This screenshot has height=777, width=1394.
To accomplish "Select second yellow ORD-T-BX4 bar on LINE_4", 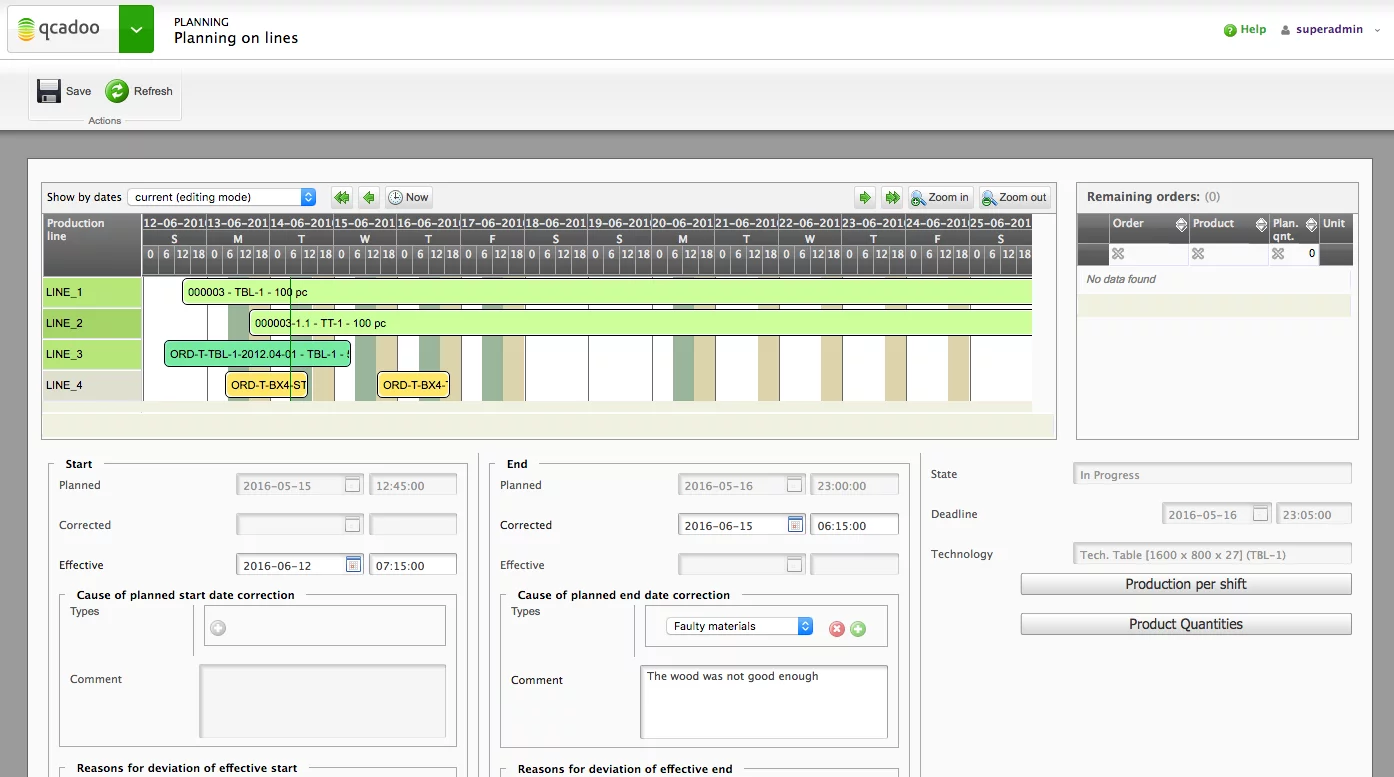I will click(x=413, y=385).
